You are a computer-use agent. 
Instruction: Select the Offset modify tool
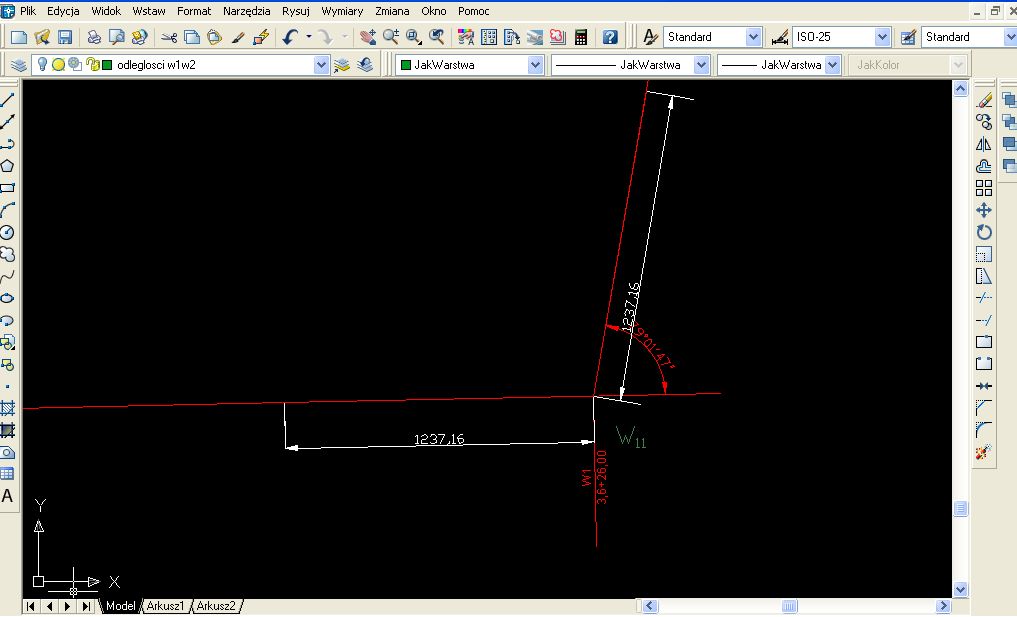984,166
